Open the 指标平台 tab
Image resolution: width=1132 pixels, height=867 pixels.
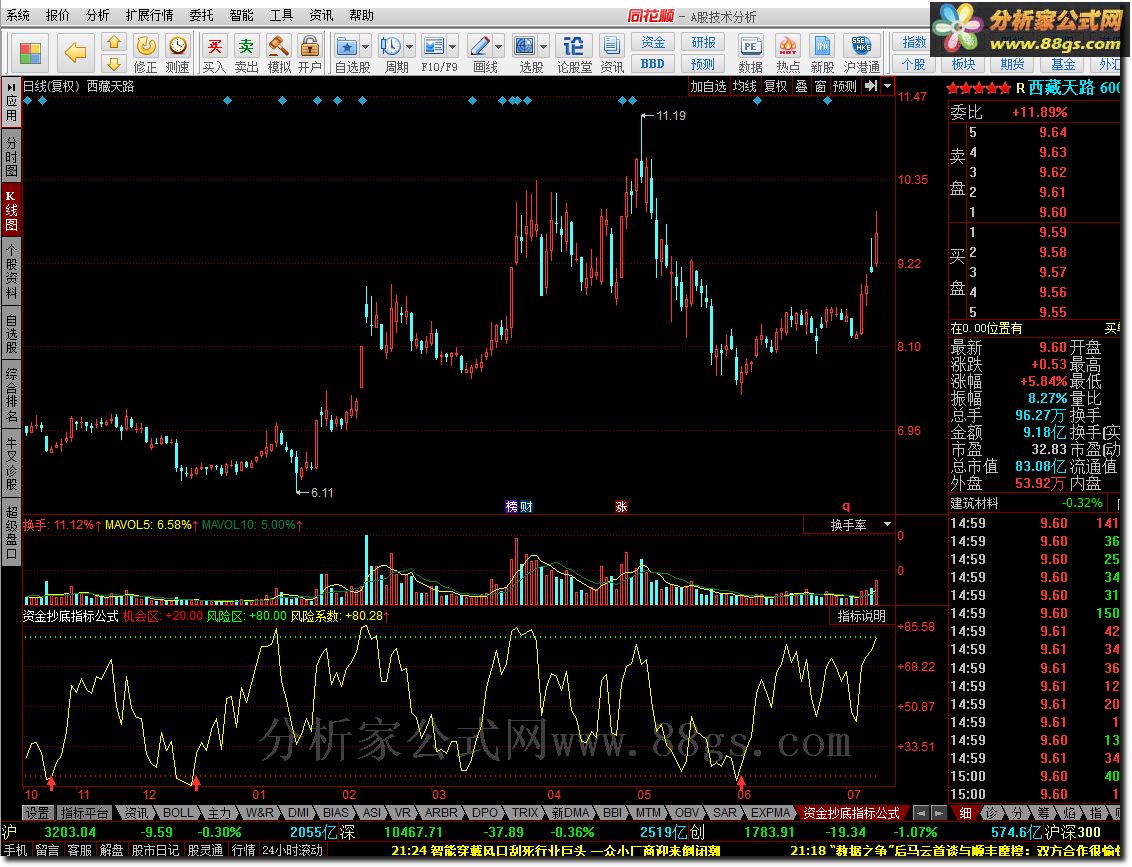pos(84,812)
